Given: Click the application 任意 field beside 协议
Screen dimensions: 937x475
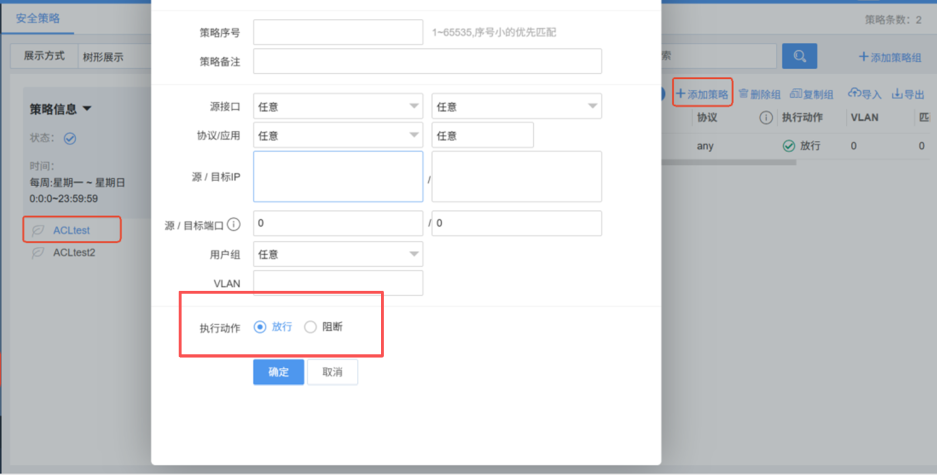Looking at the screenshot, I should point(483,136).
